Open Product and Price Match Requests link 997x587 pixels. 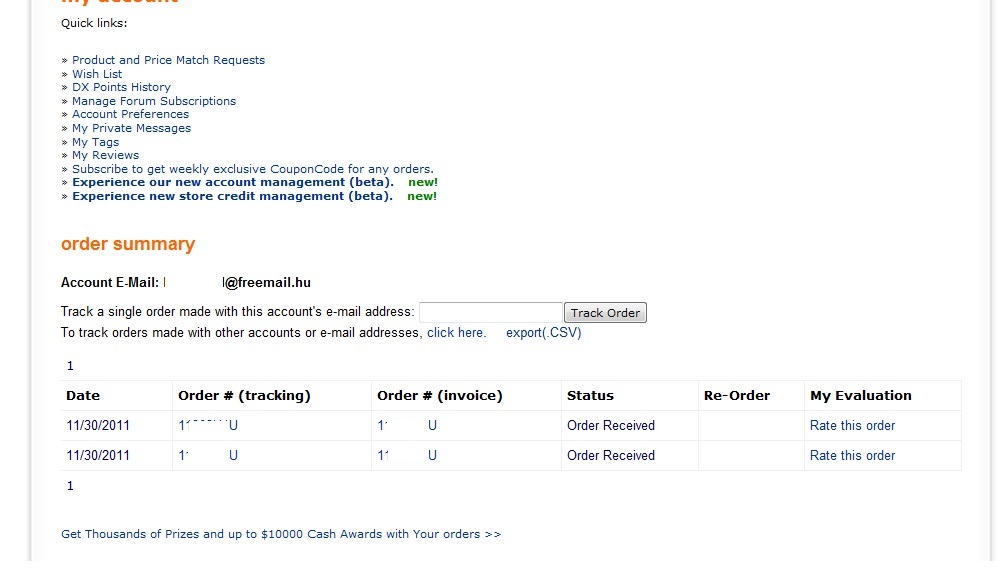(x=168, y=60)
